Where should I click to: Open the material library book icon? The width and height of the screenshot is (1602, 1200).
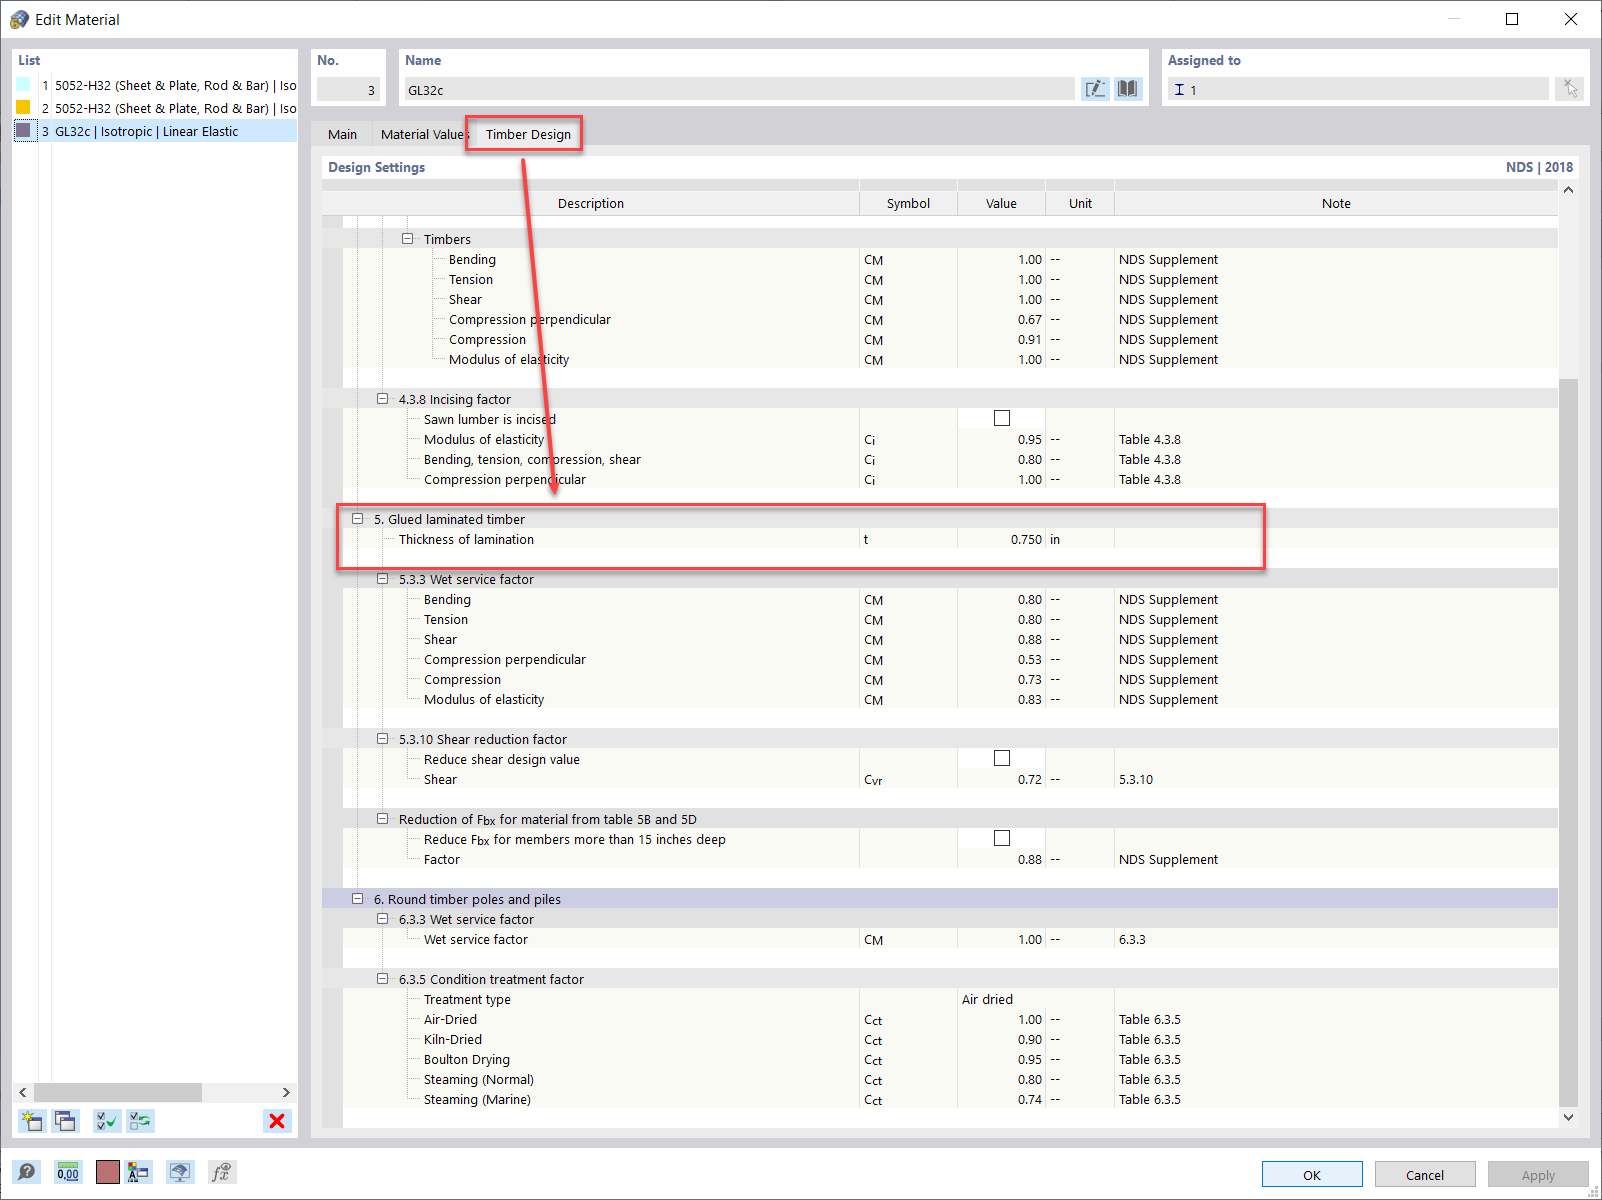point(1127,89)
